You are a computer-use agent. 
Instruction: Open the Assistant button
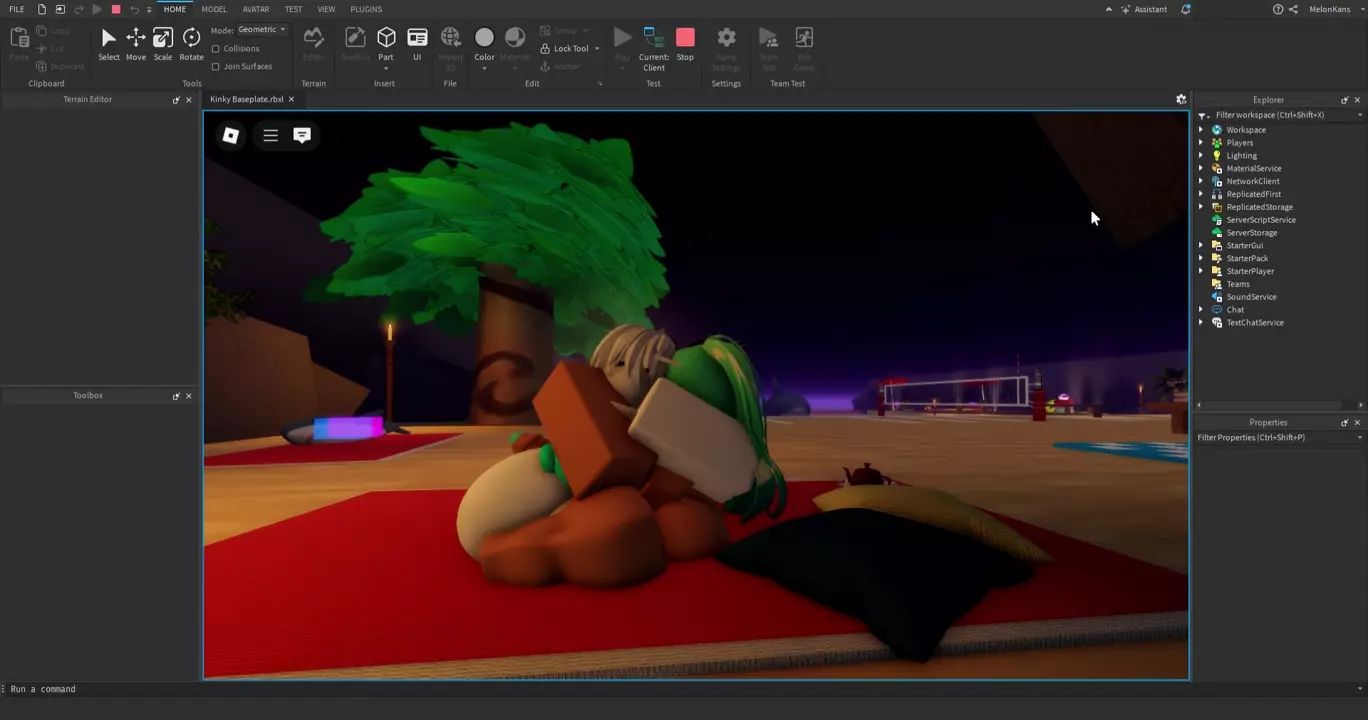point(1143,9)
